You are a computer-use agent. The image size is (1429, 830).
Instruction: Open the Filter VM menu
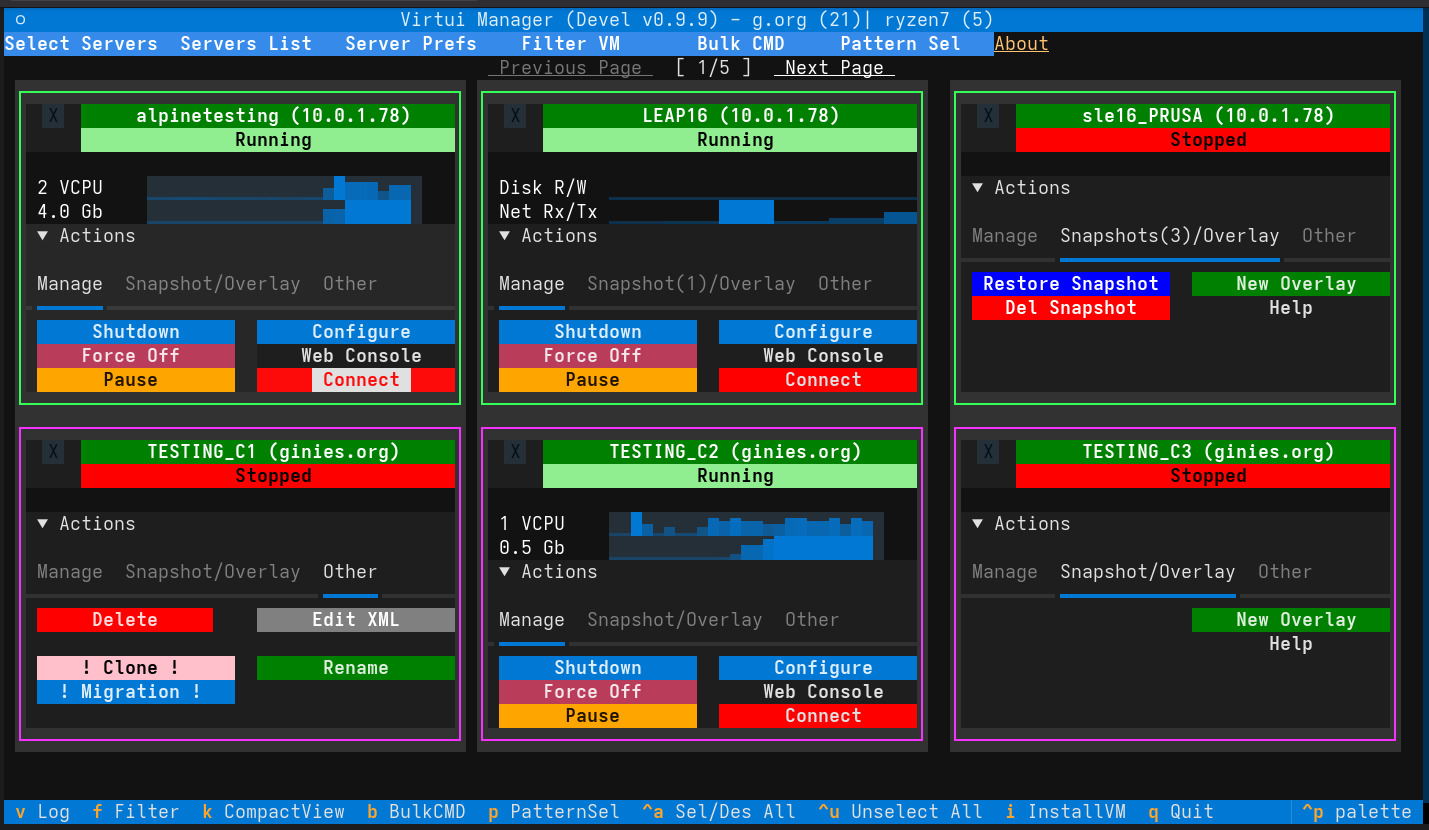(x=570, y=43)
